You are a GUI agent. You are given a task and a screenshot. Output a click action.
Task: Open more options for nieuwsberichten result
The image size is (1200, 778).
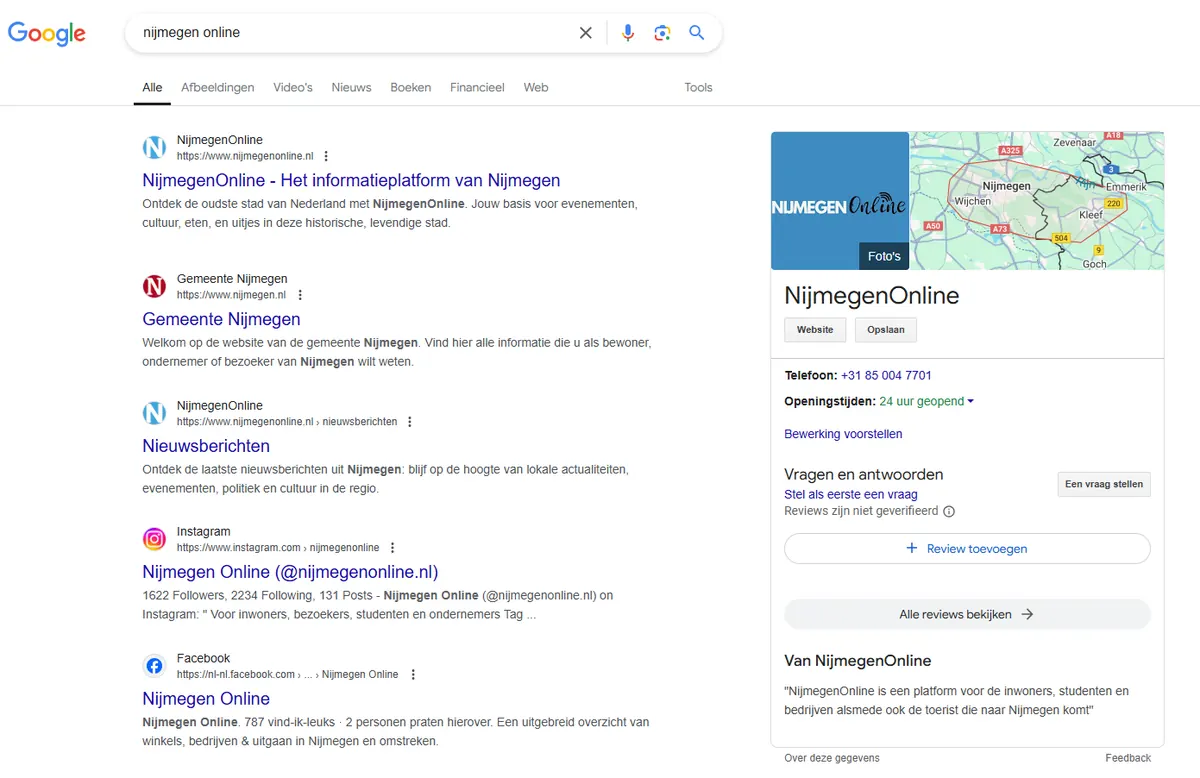(409, 422)
